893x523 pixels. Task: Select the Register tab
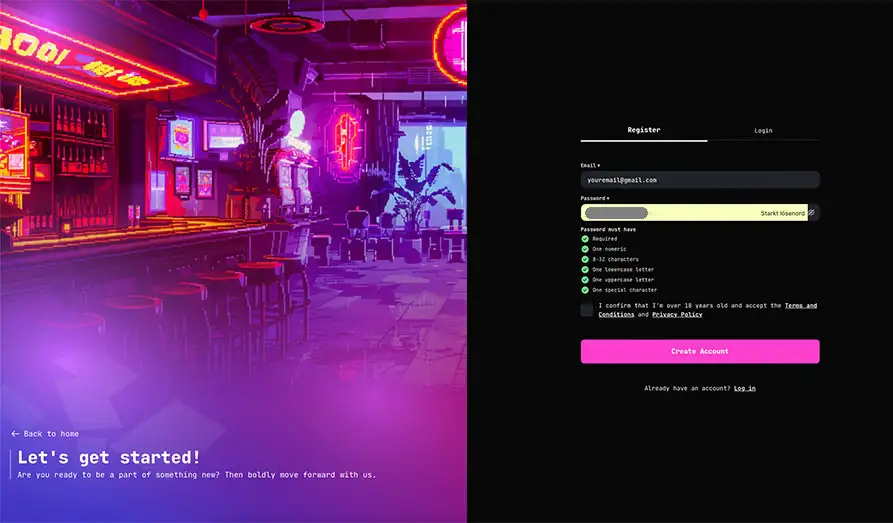tap(643, 130)
